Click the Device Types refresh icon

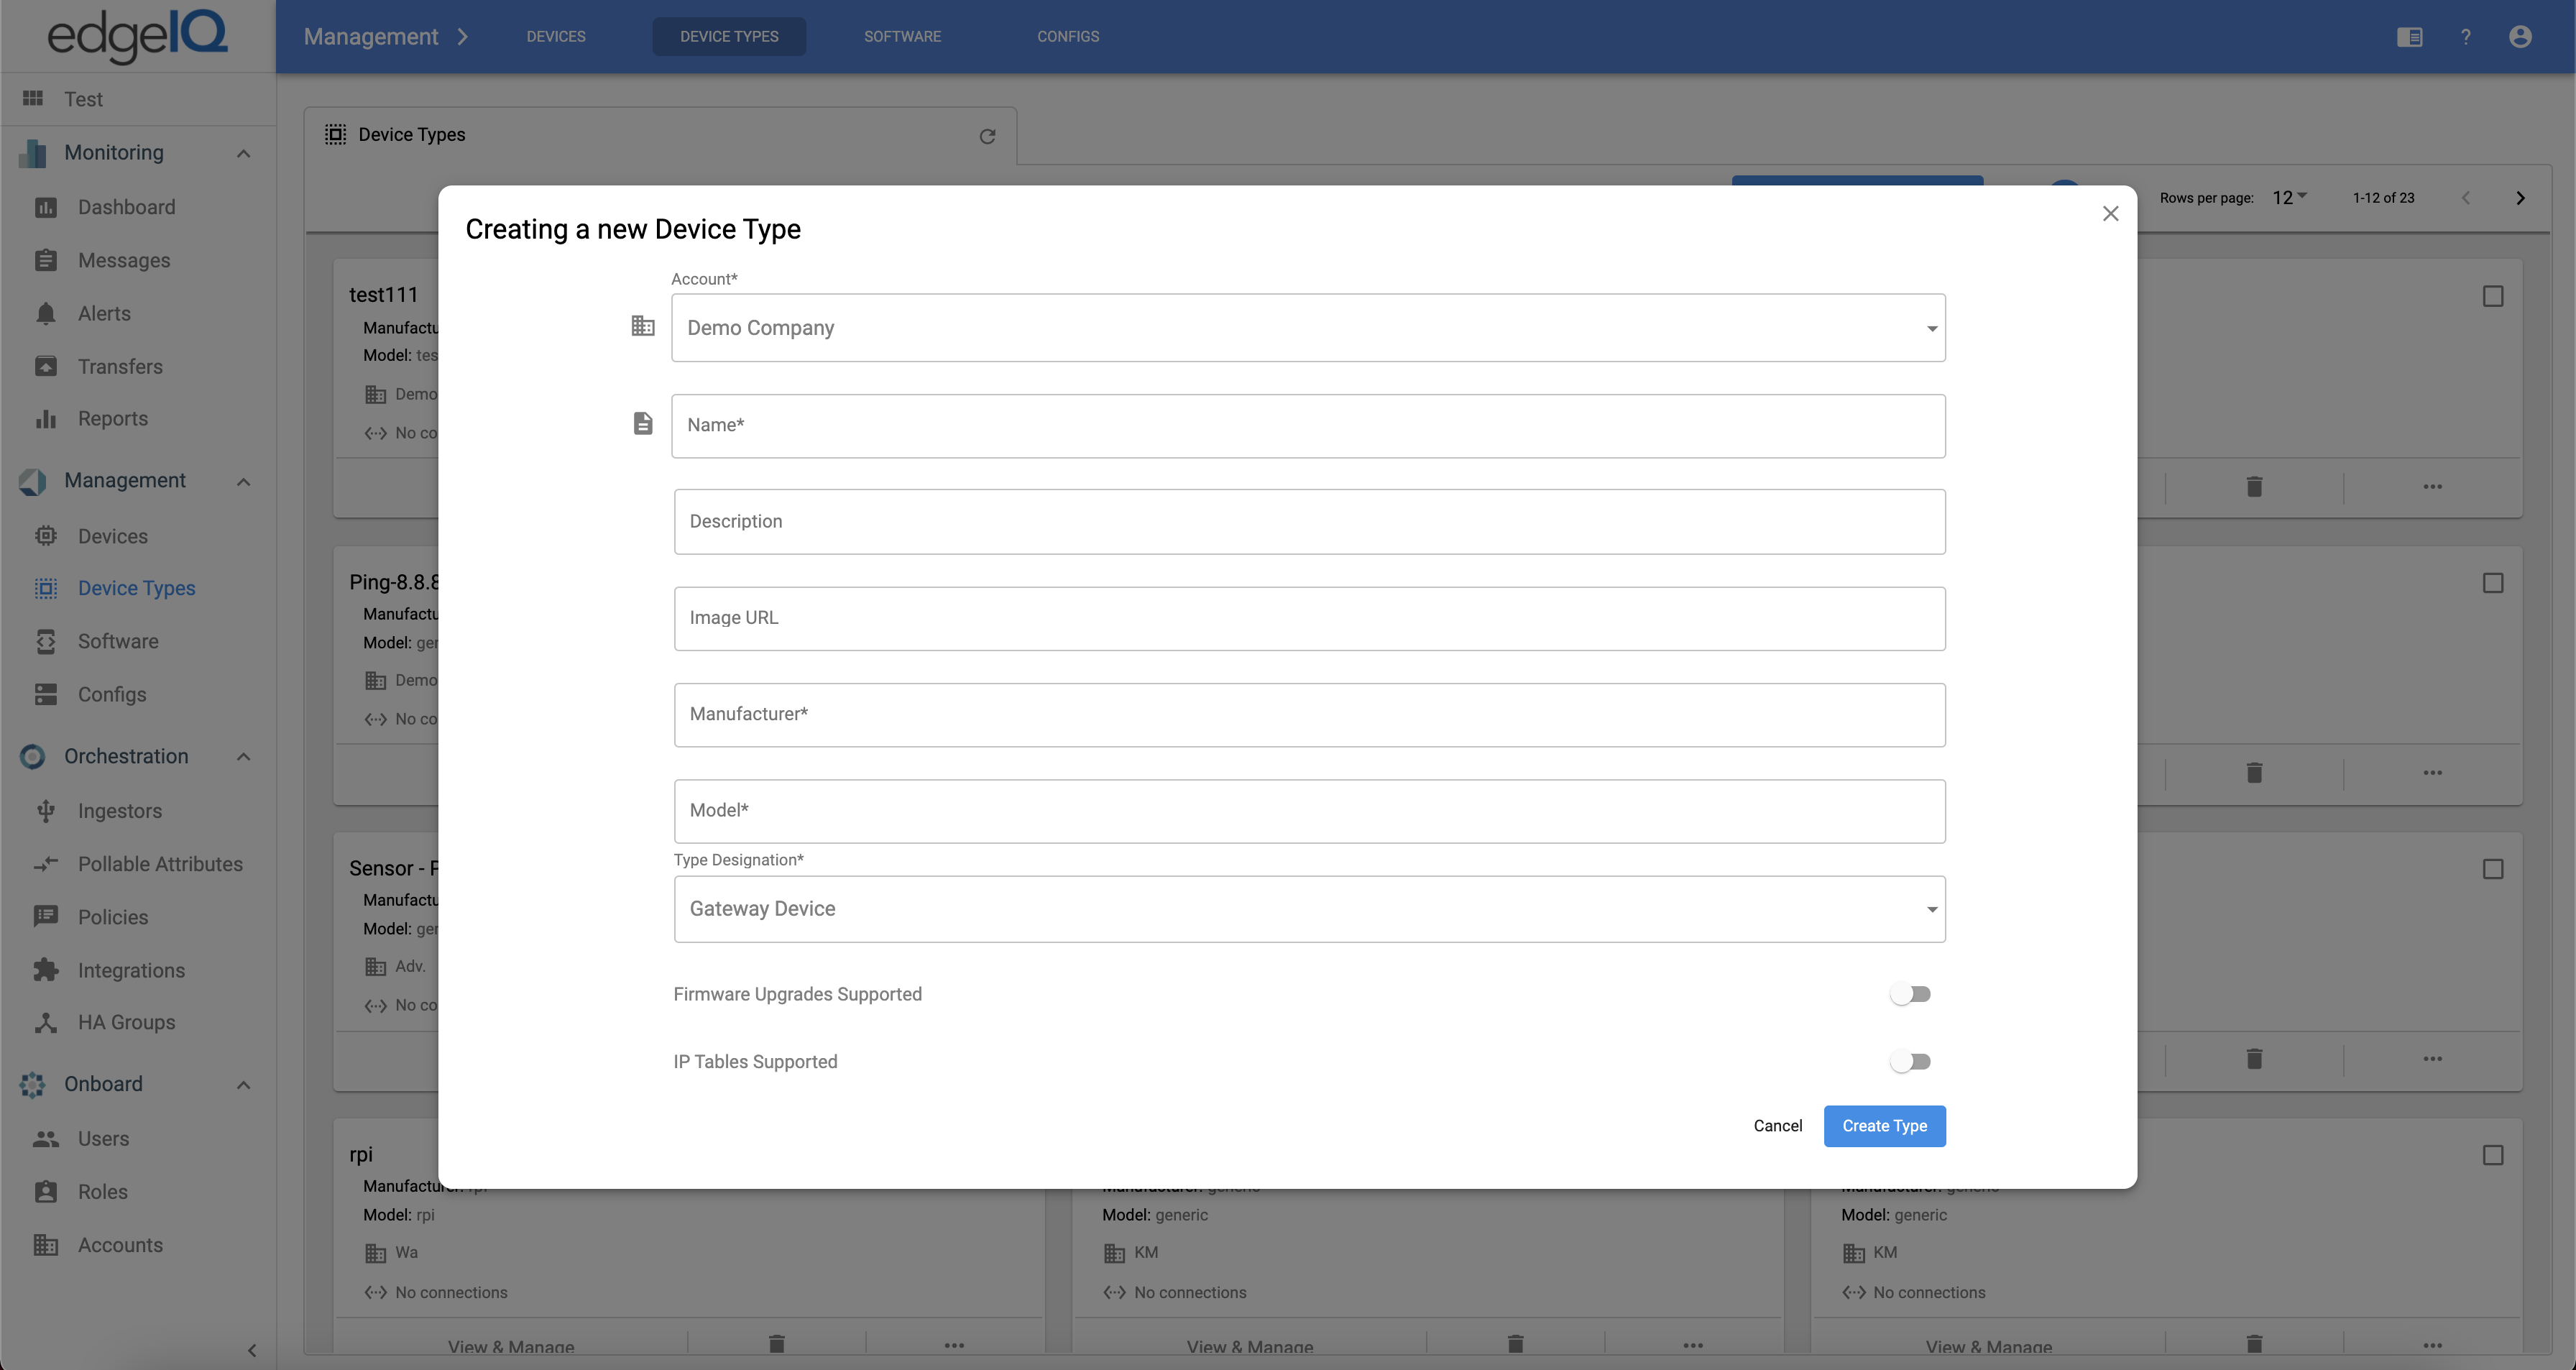pos(987,136)
